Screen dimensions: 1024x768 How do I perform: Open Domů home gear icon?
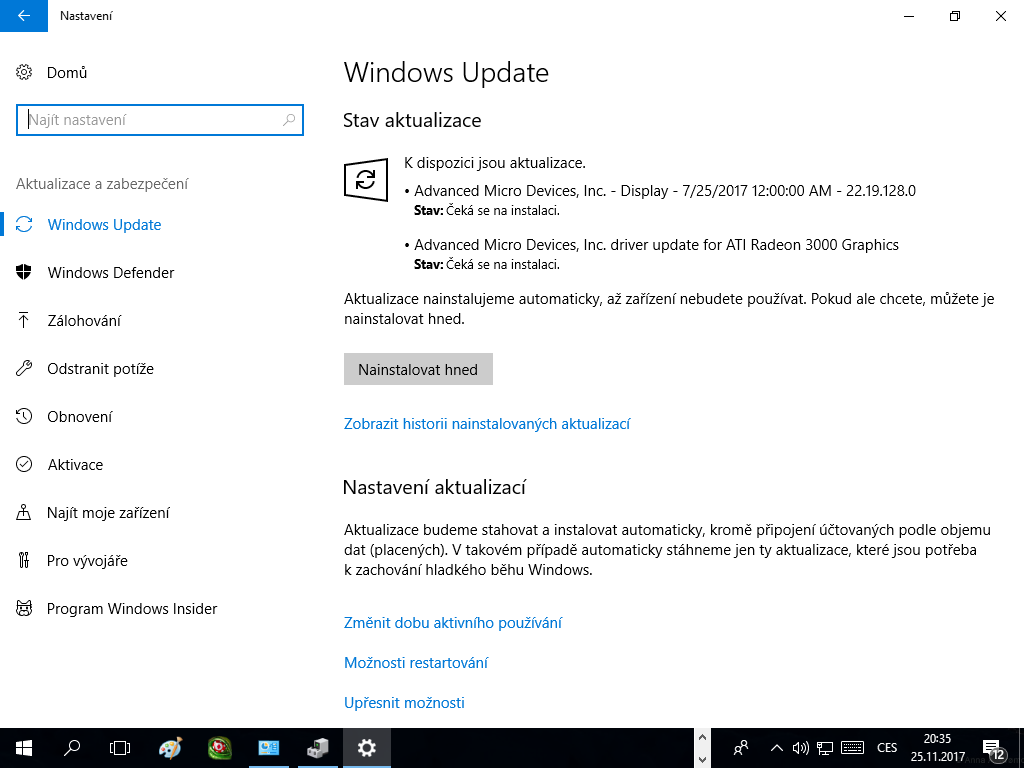[x=24, y=72]
